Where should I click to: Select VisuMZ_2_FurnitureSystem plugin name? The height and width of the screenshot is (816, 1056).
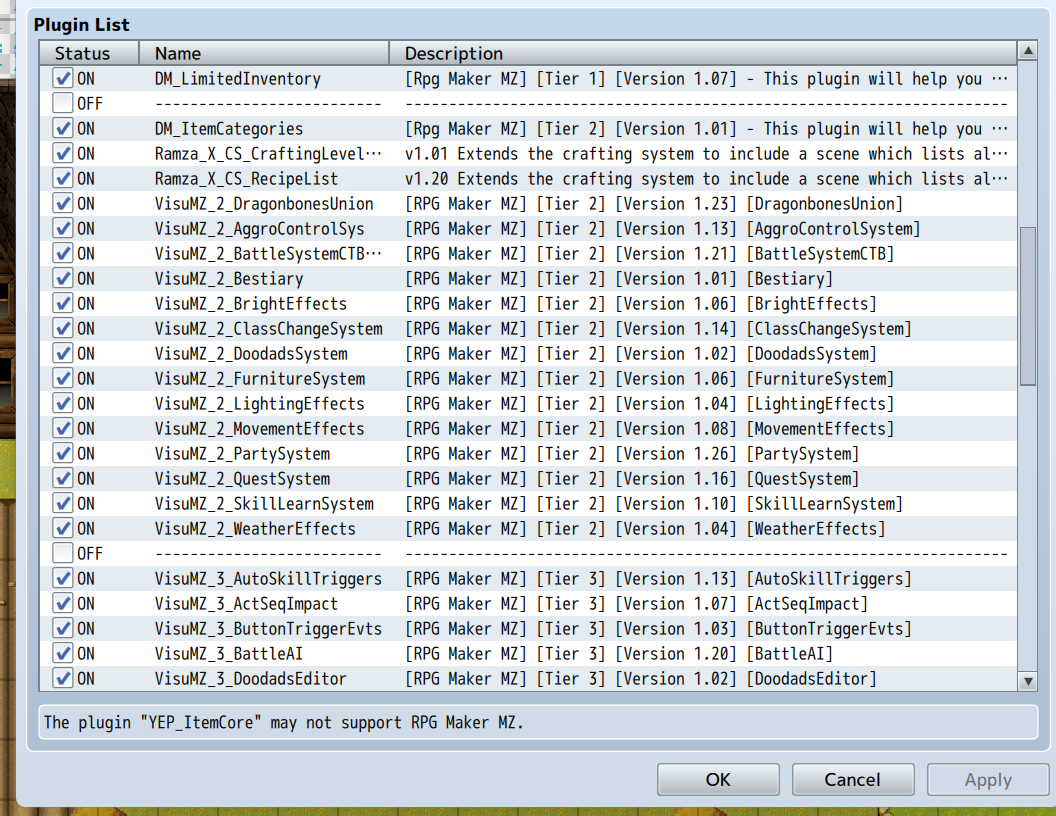tap(260, 378)
